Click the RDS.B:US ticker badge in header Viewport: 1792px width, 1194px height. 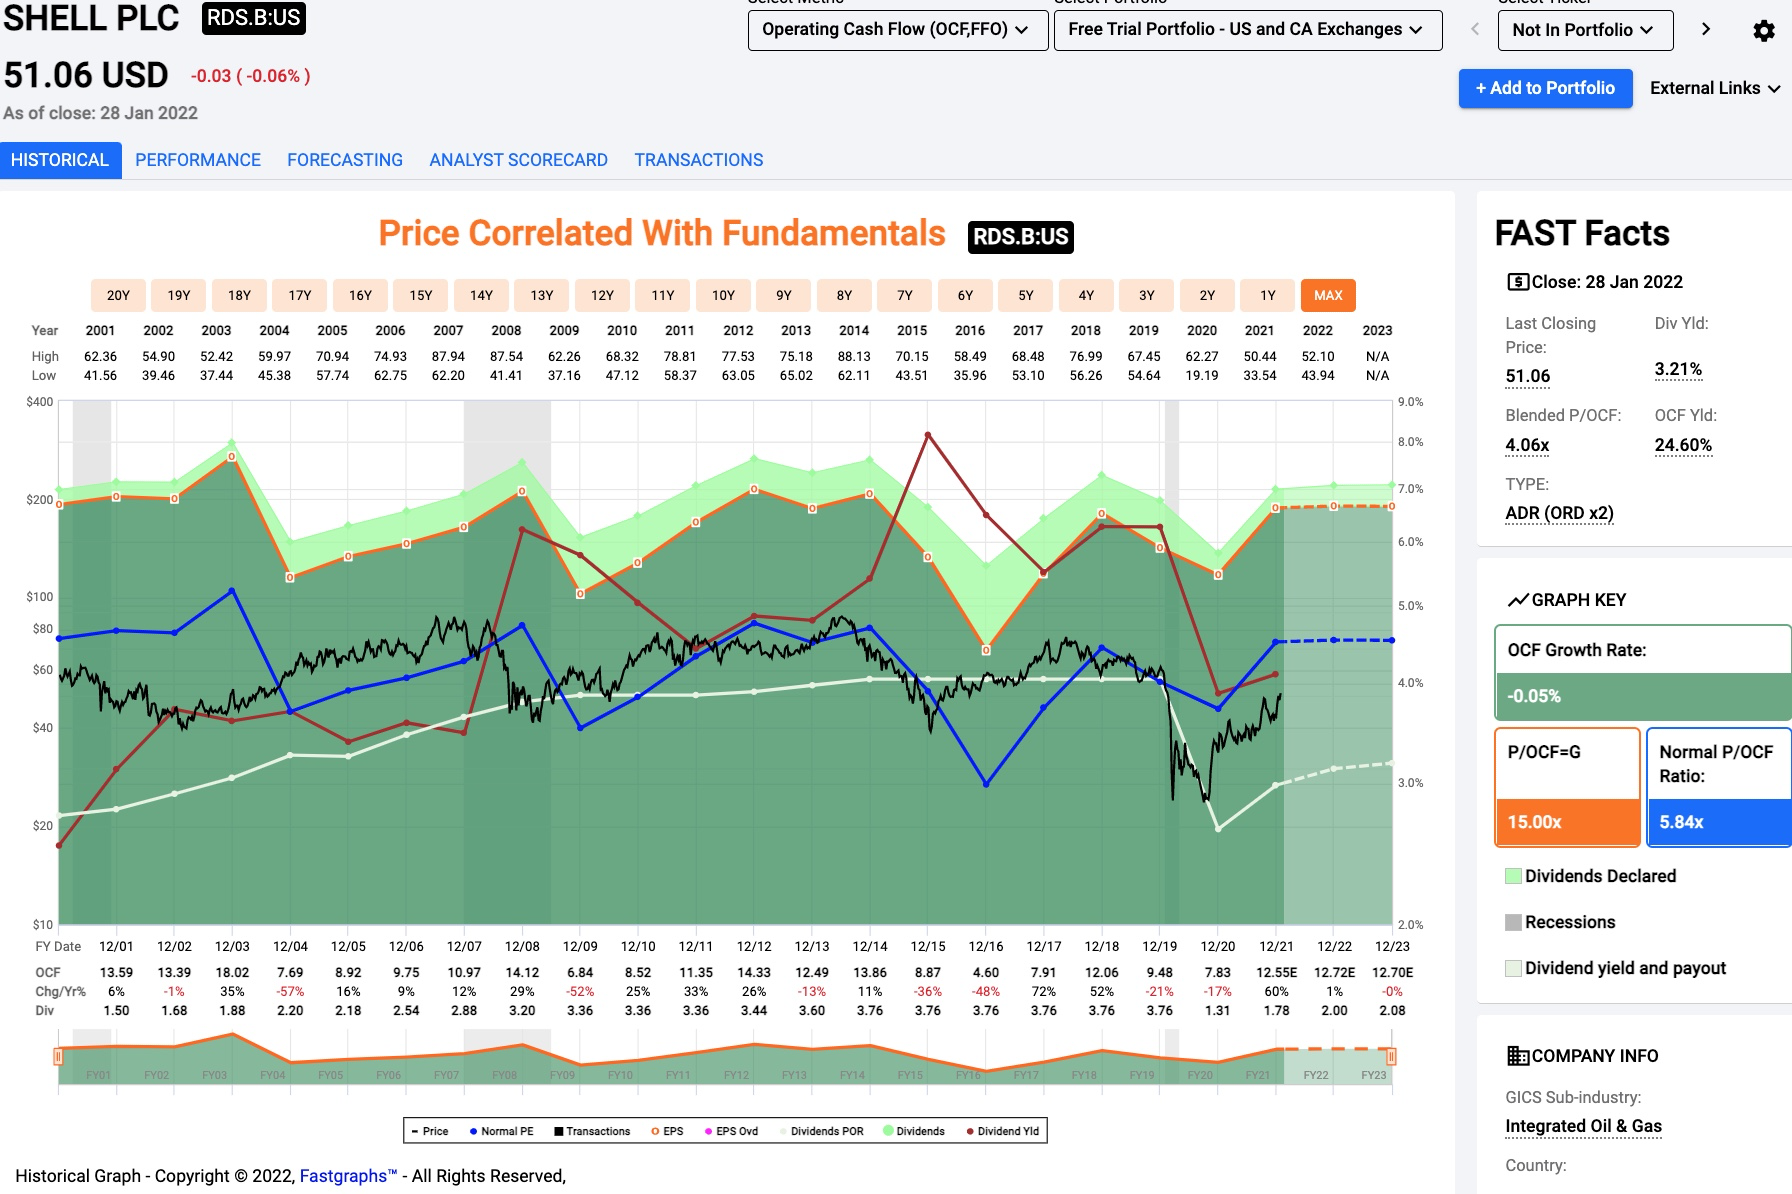point(253,18)
